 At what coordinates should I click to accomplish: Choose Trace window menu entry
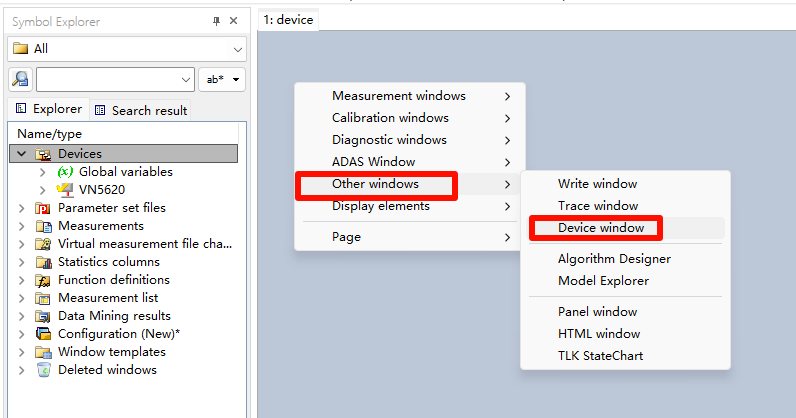pos(598,206)
